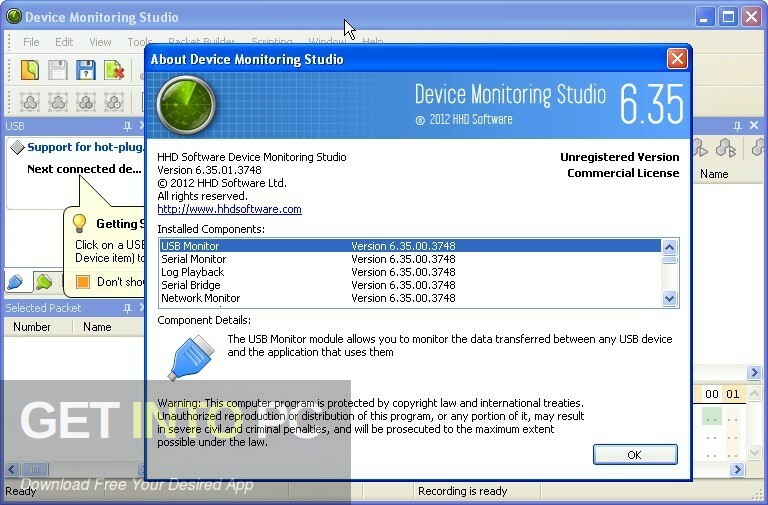Click Recording is ready status bar text
Screen dimensions: 768x505
click(462, 491)
